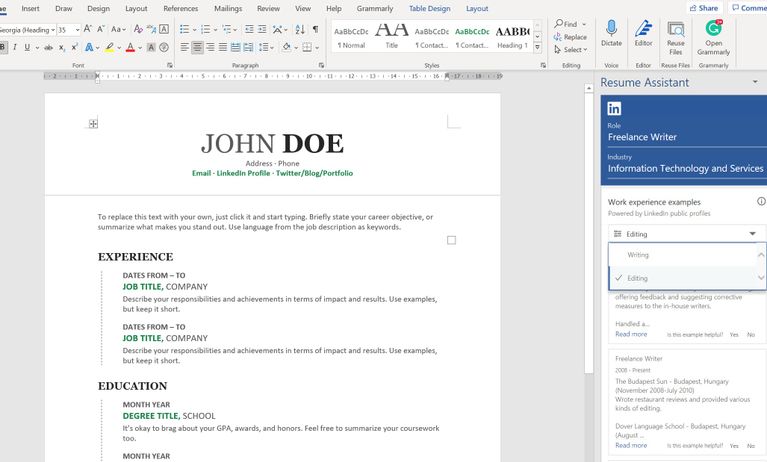Toggle Center alignment
The width and height of the screenshot is (767, 462).
click(198, 47)
